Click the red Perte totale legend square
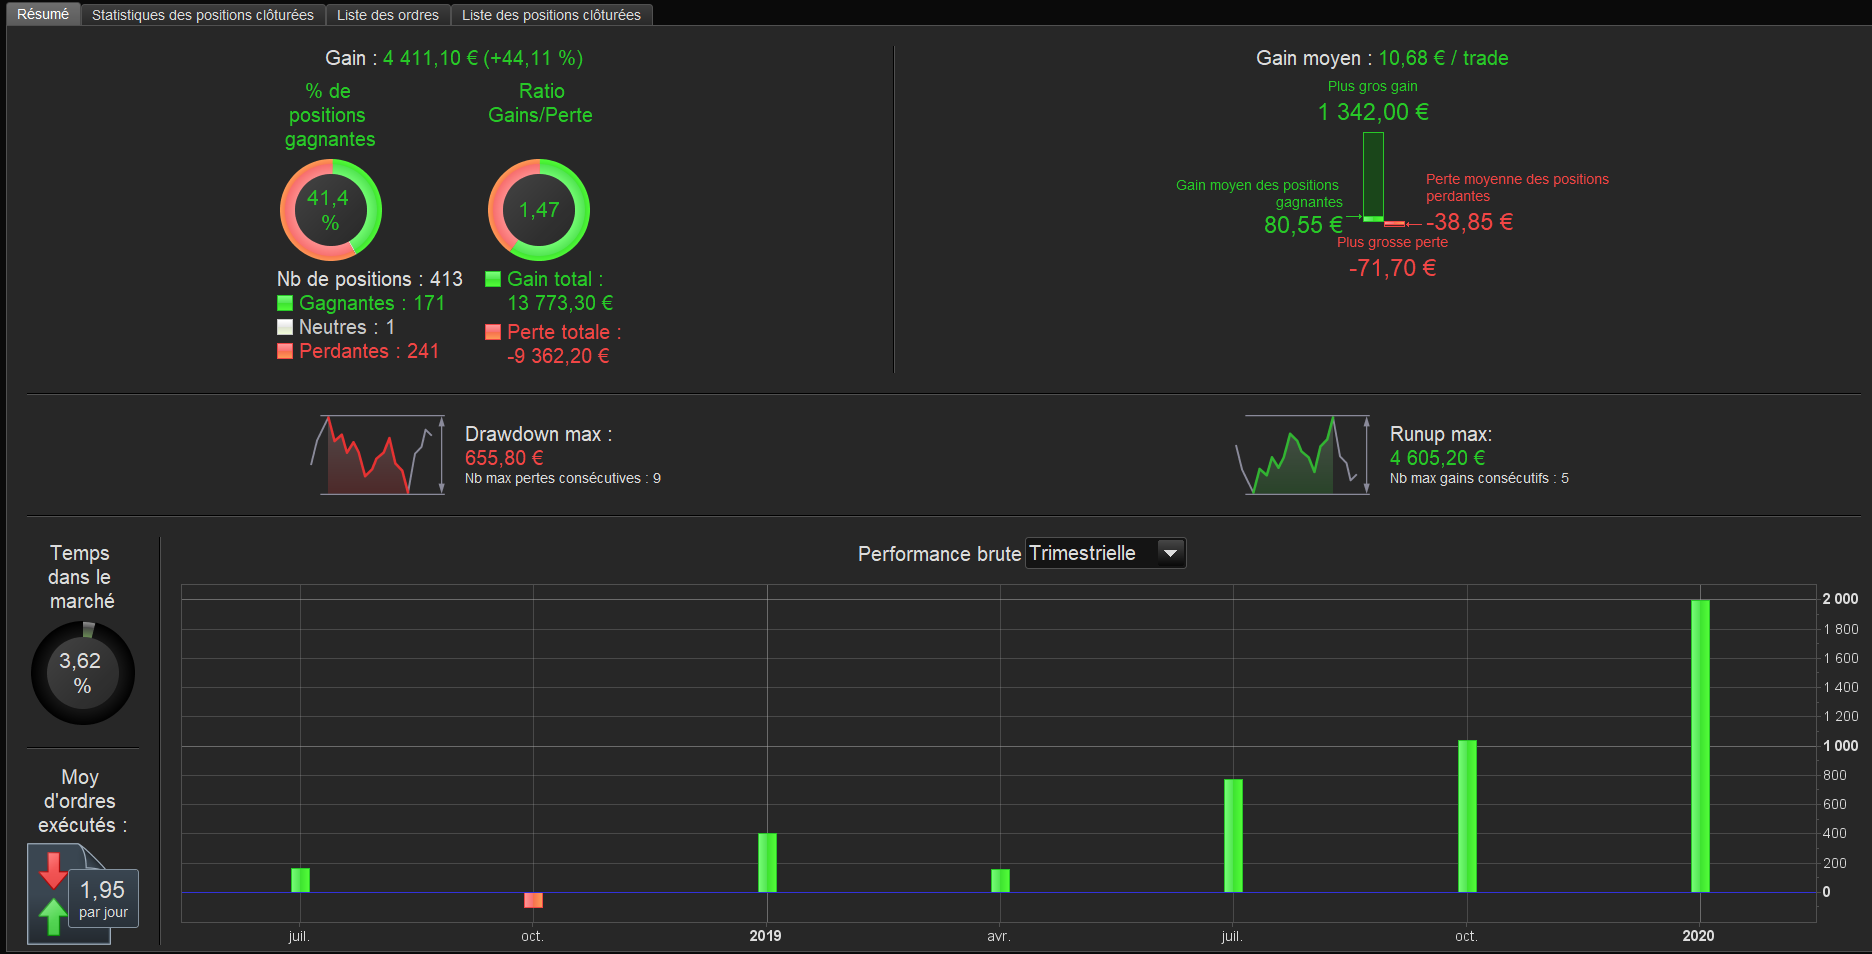Image resolution: width=1872 pixels, height=954 pixels. 493,332
